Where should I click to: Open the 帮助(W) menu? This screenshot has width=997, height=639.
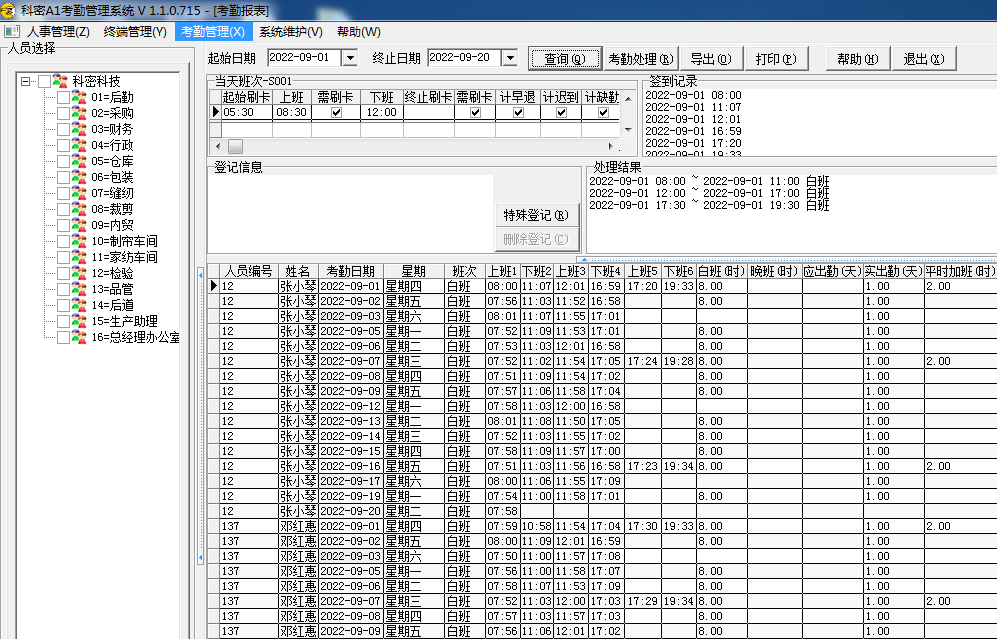359,32
